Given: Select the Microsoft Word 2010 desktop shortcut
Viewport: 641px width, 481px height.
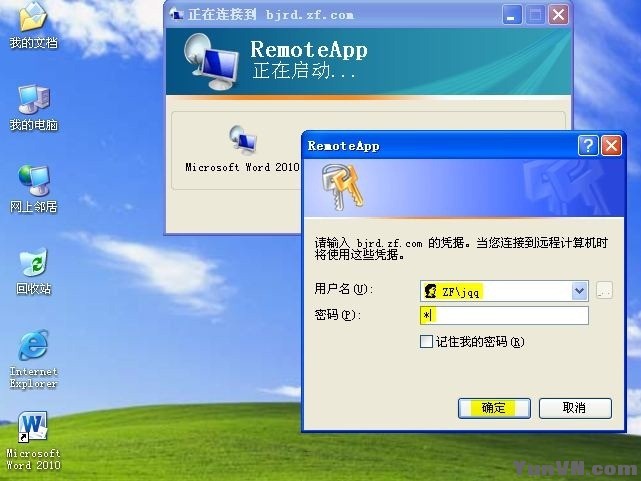Looking at the screenshot, I should [33, 441].
